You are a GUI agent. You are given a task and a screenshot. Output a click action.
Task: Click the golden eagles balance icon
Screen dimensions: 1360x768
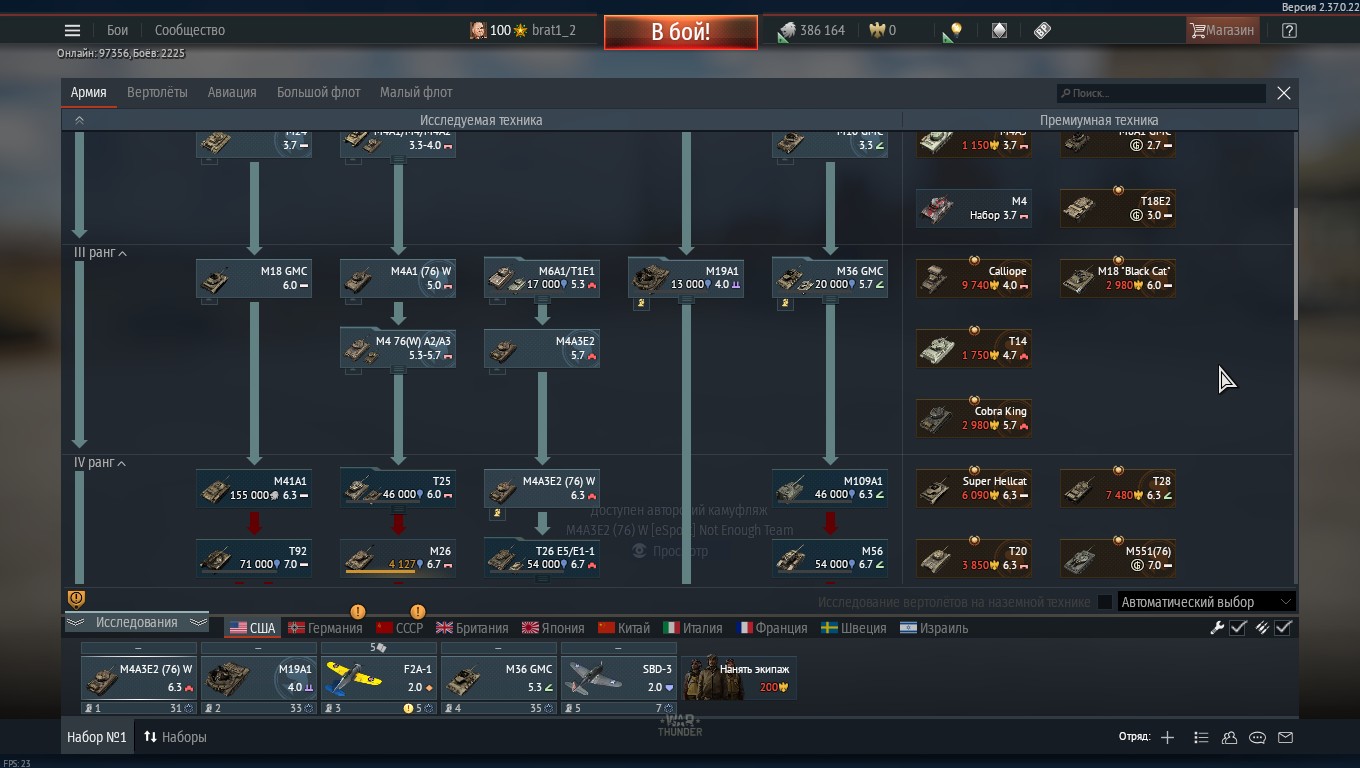pyautogui.click(x=877, y=30)
